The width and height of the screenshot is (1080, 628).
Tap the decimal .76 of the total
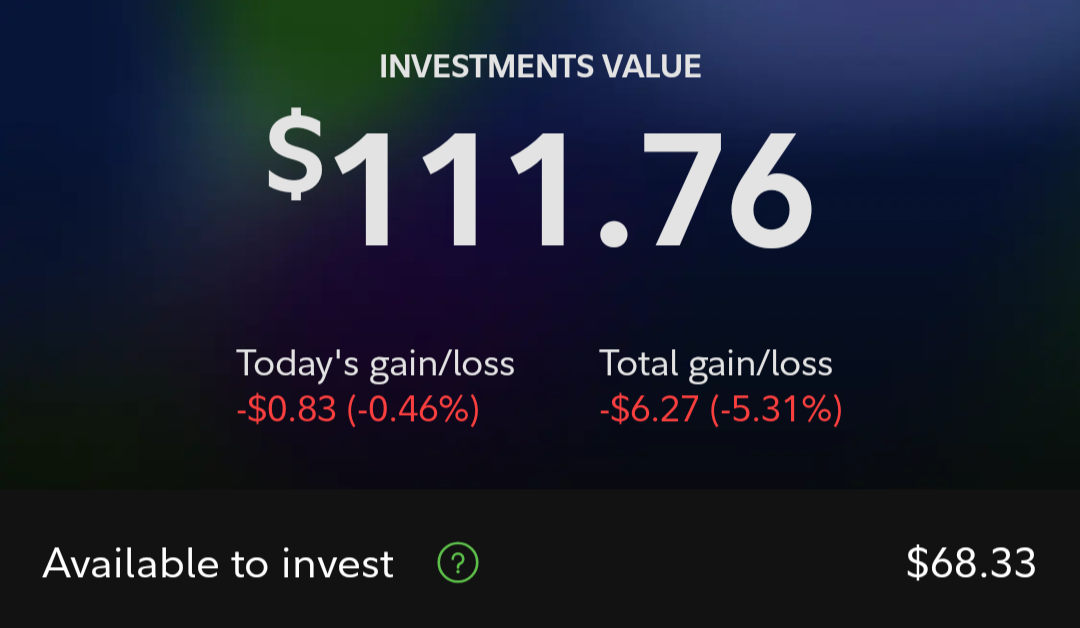click(705, 190)
